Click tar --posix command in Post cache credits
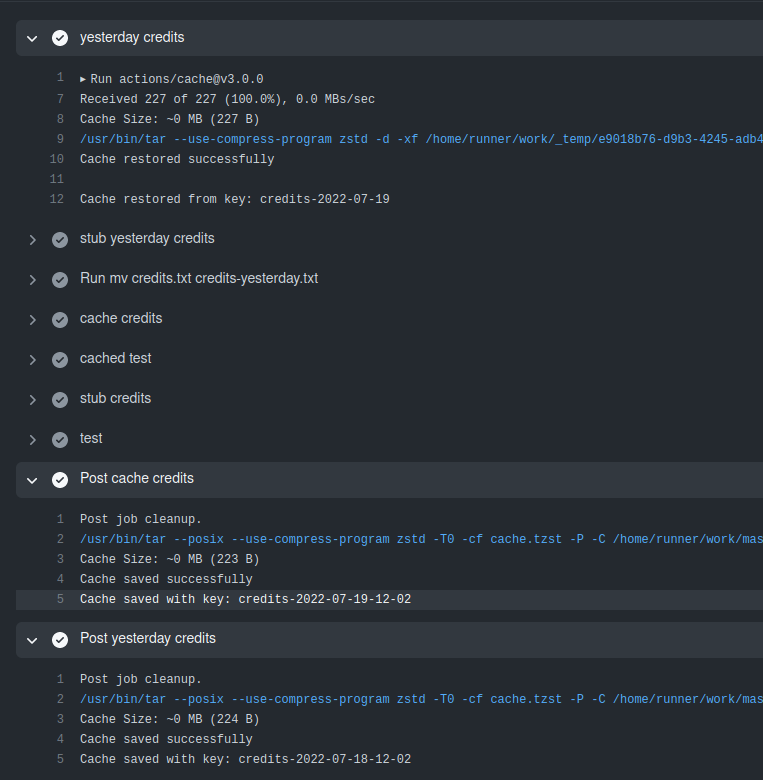The width and height of the screenshot is (763, 780). [x=421, y=539]
